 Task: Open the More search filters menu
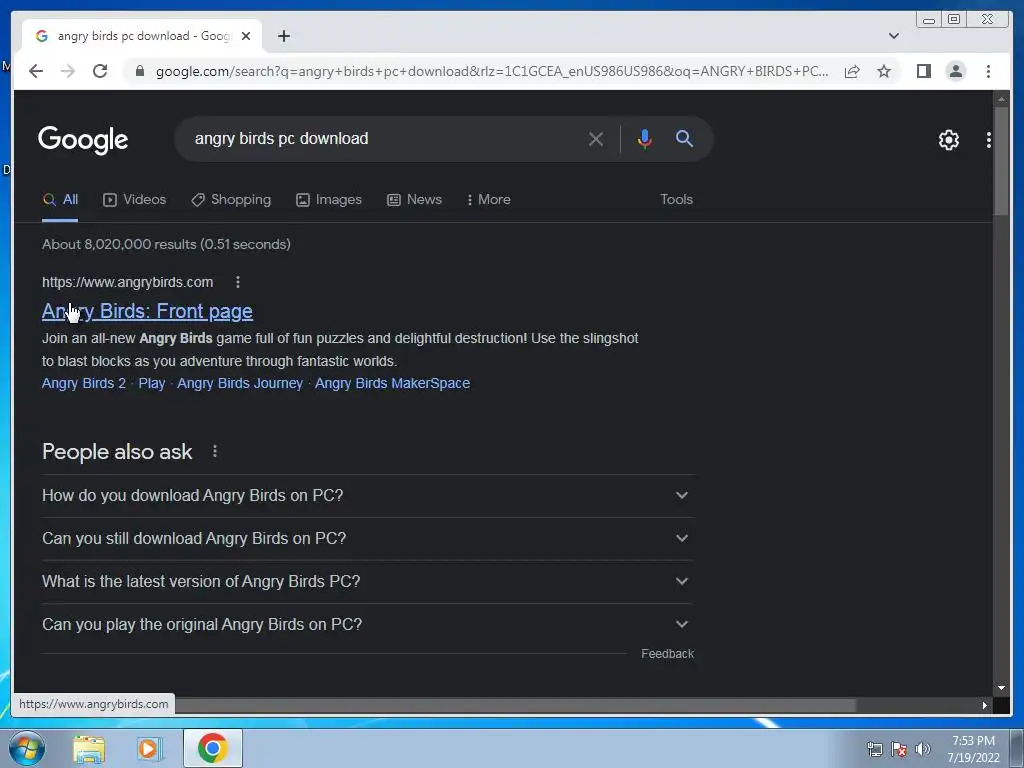pos(488,200)
